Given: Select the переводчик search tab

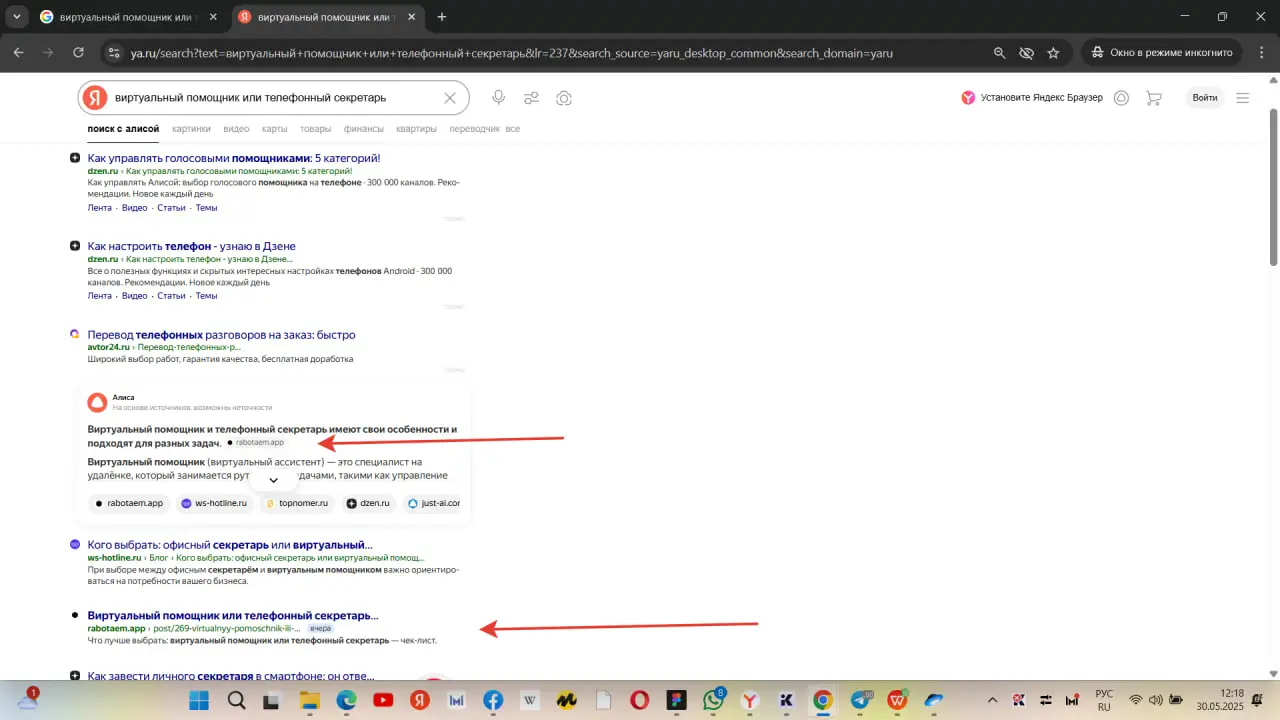Looking at the screenshot, I should pyautogui.click(x=474, y=129).
